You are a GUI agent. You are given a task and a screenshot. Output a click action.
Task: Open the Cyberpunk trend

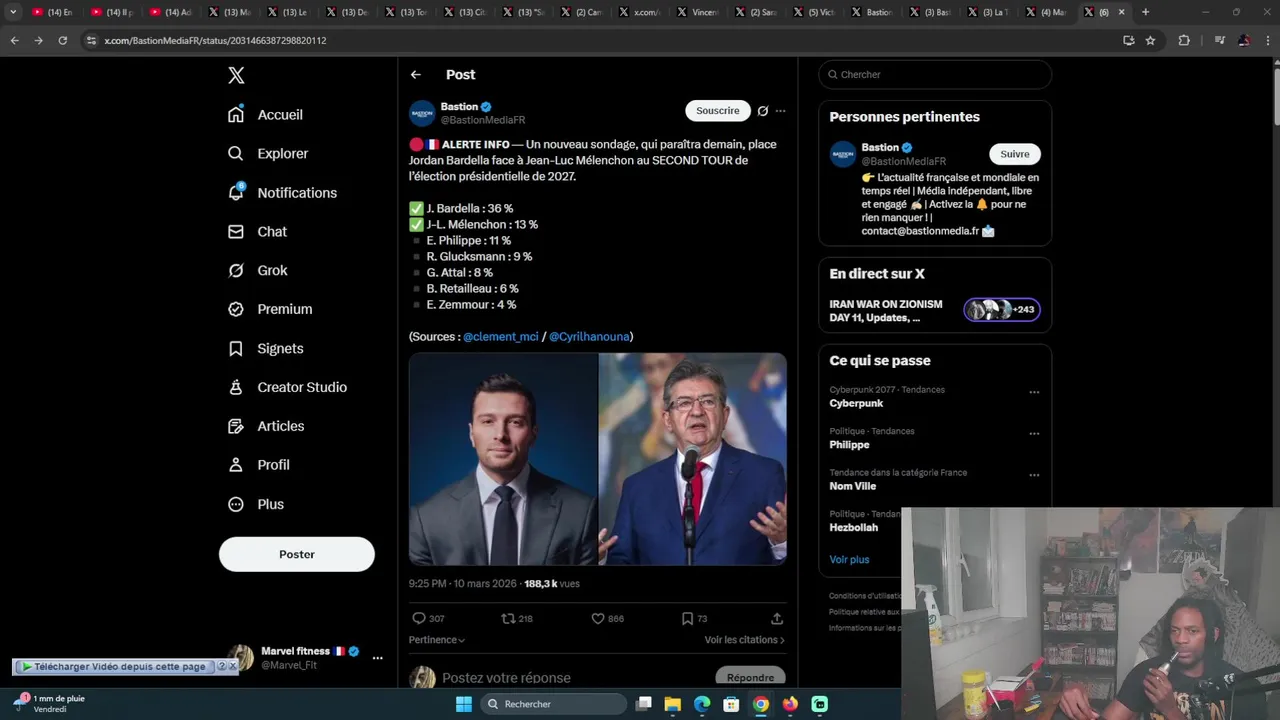(x=856, y=404)
